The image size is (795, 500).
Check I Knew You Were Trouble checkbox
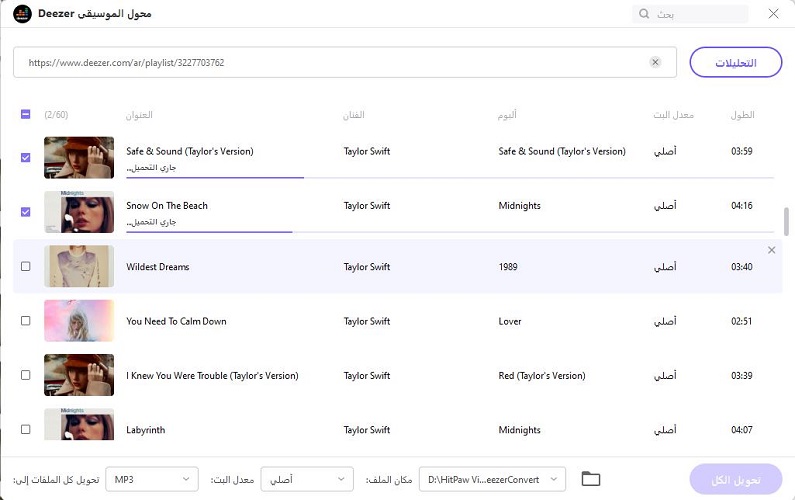pos(25,375)
